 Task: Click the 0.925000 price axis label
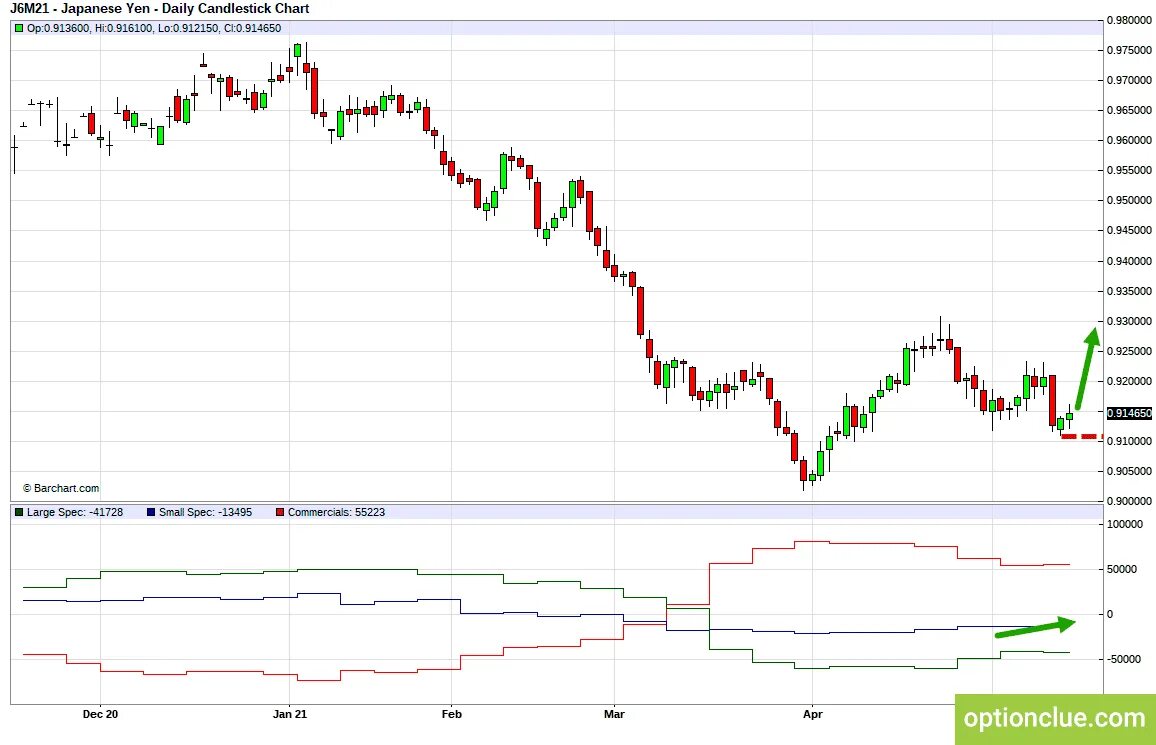1129,351
